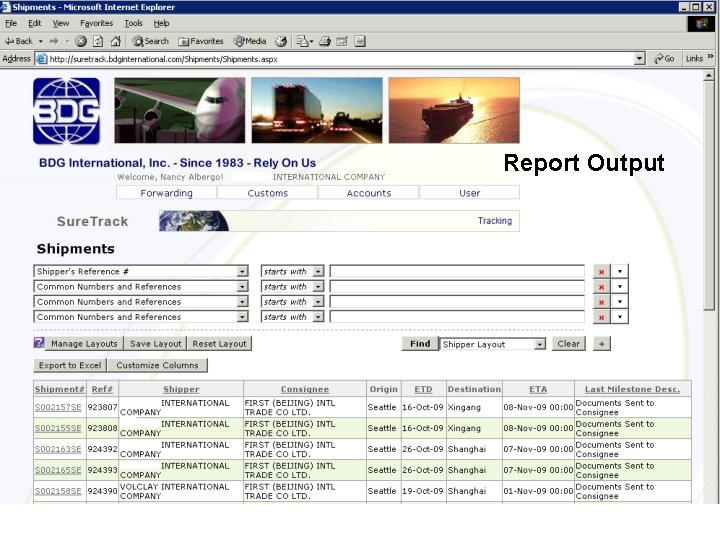Open the Help menu
720x540 pixels.
[x=161, y=23]
